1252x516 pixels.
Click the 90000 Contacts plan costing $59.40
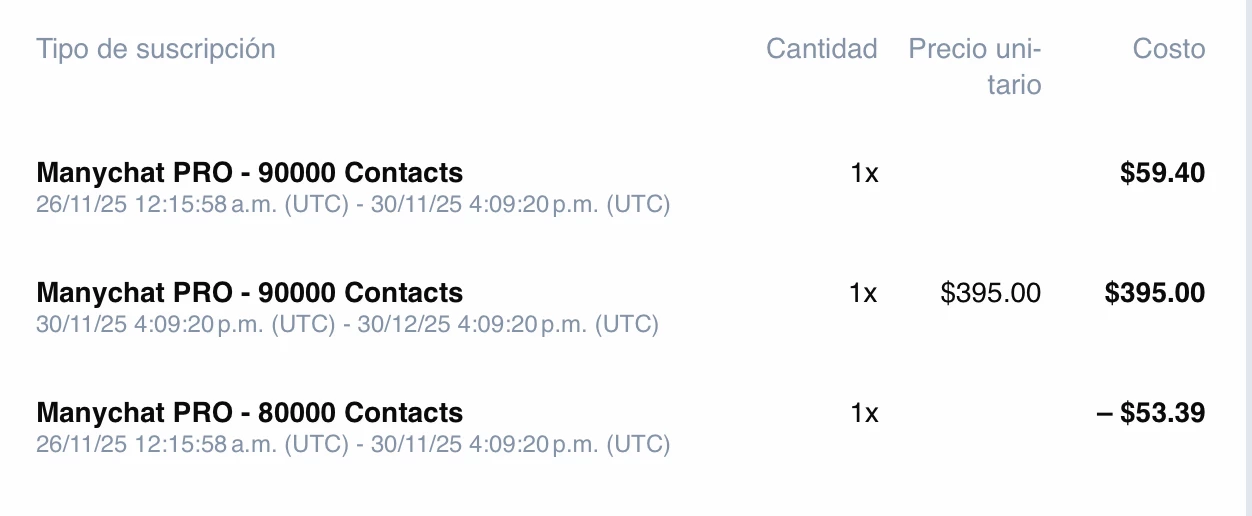pos(250,173)
